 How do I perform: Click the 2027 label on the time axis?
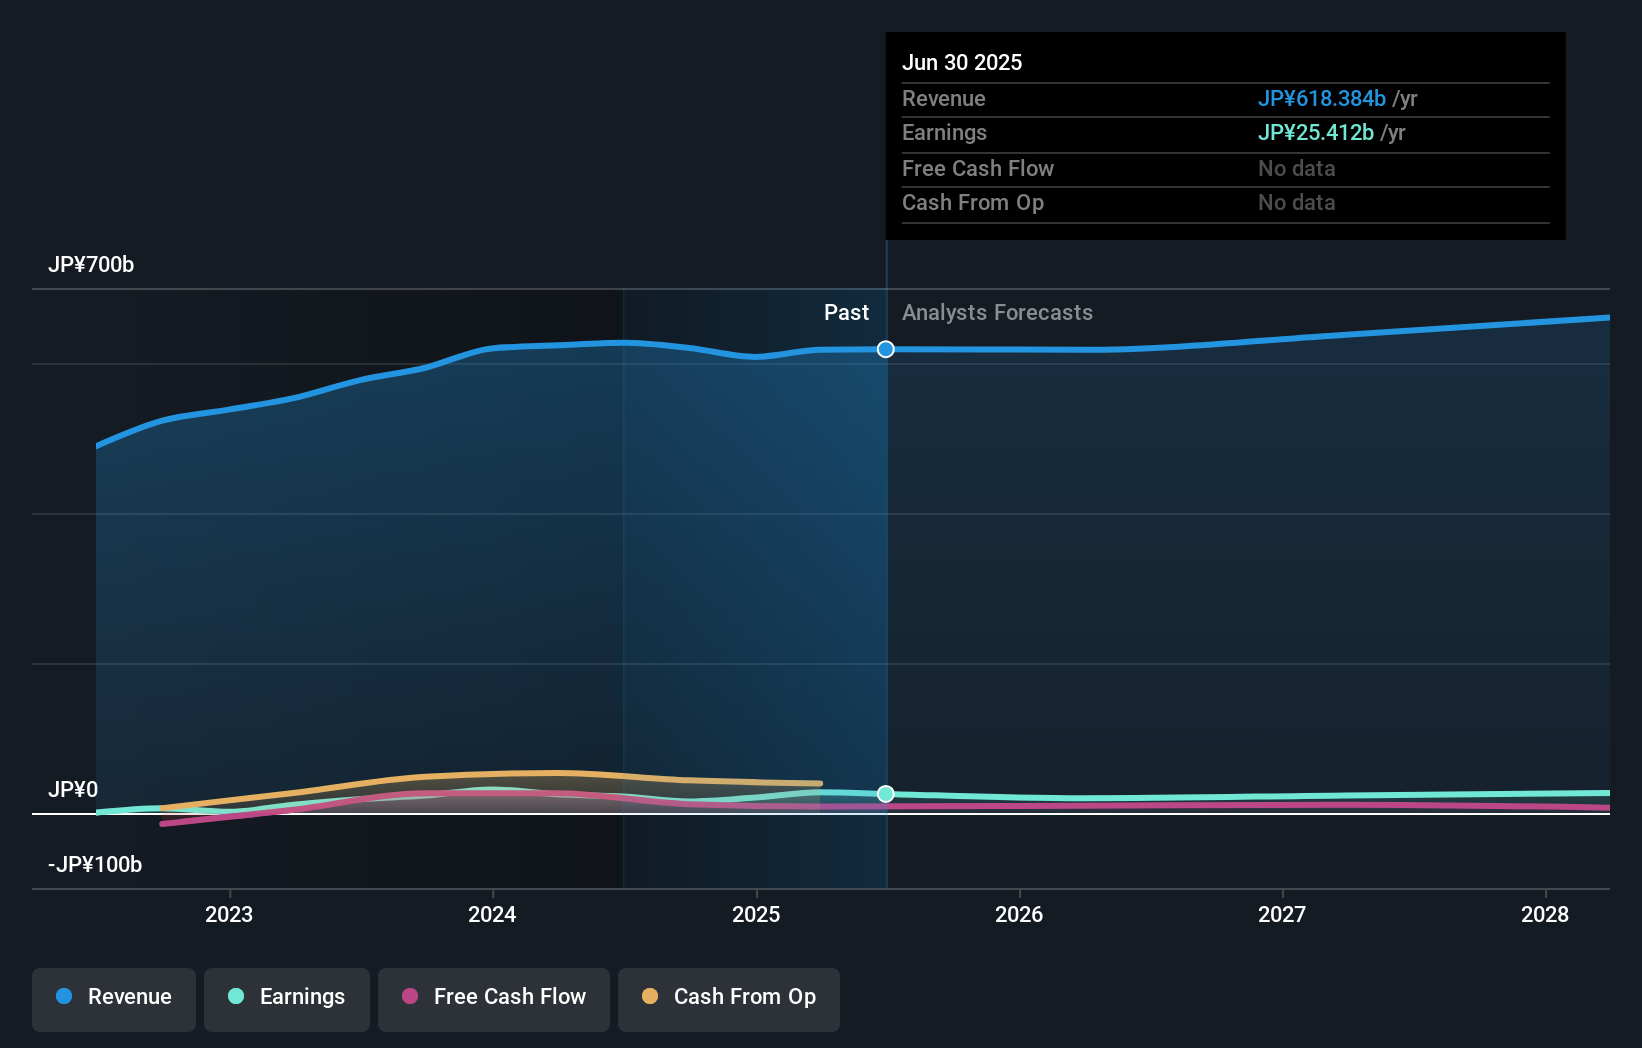(x=1283, y=914)
